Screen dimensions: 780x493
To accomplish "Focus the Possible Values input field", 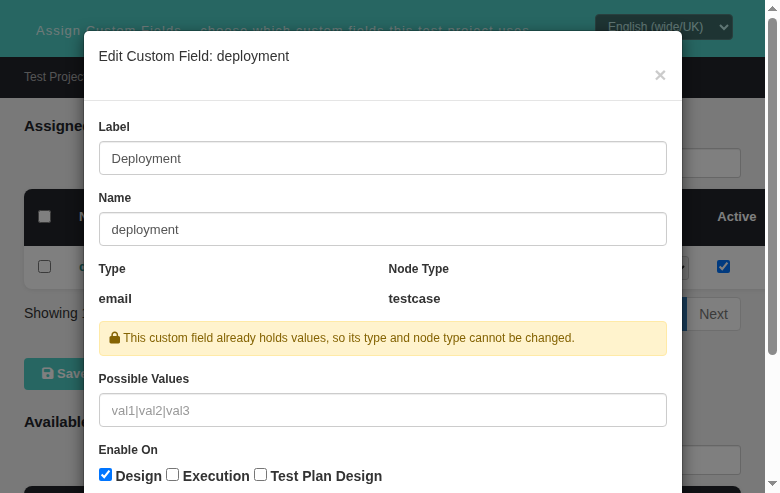I will (383, 410).
